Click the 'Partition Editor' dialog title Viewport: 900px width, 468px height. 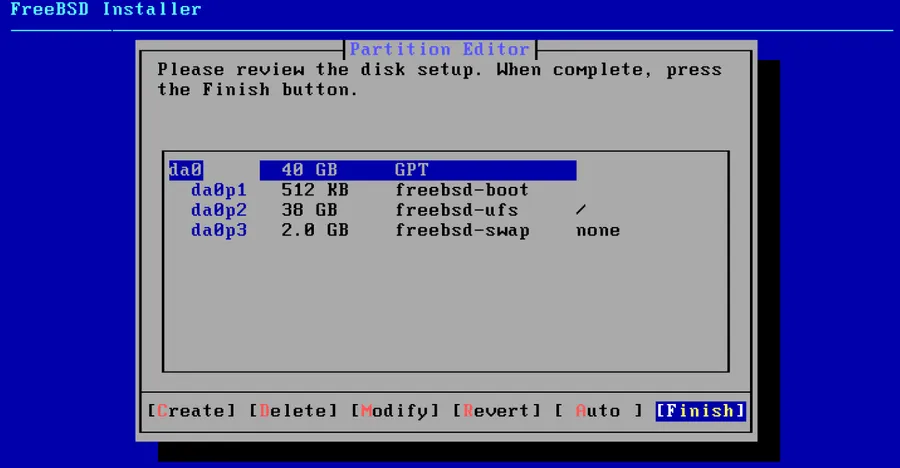(x=440, y=49)
